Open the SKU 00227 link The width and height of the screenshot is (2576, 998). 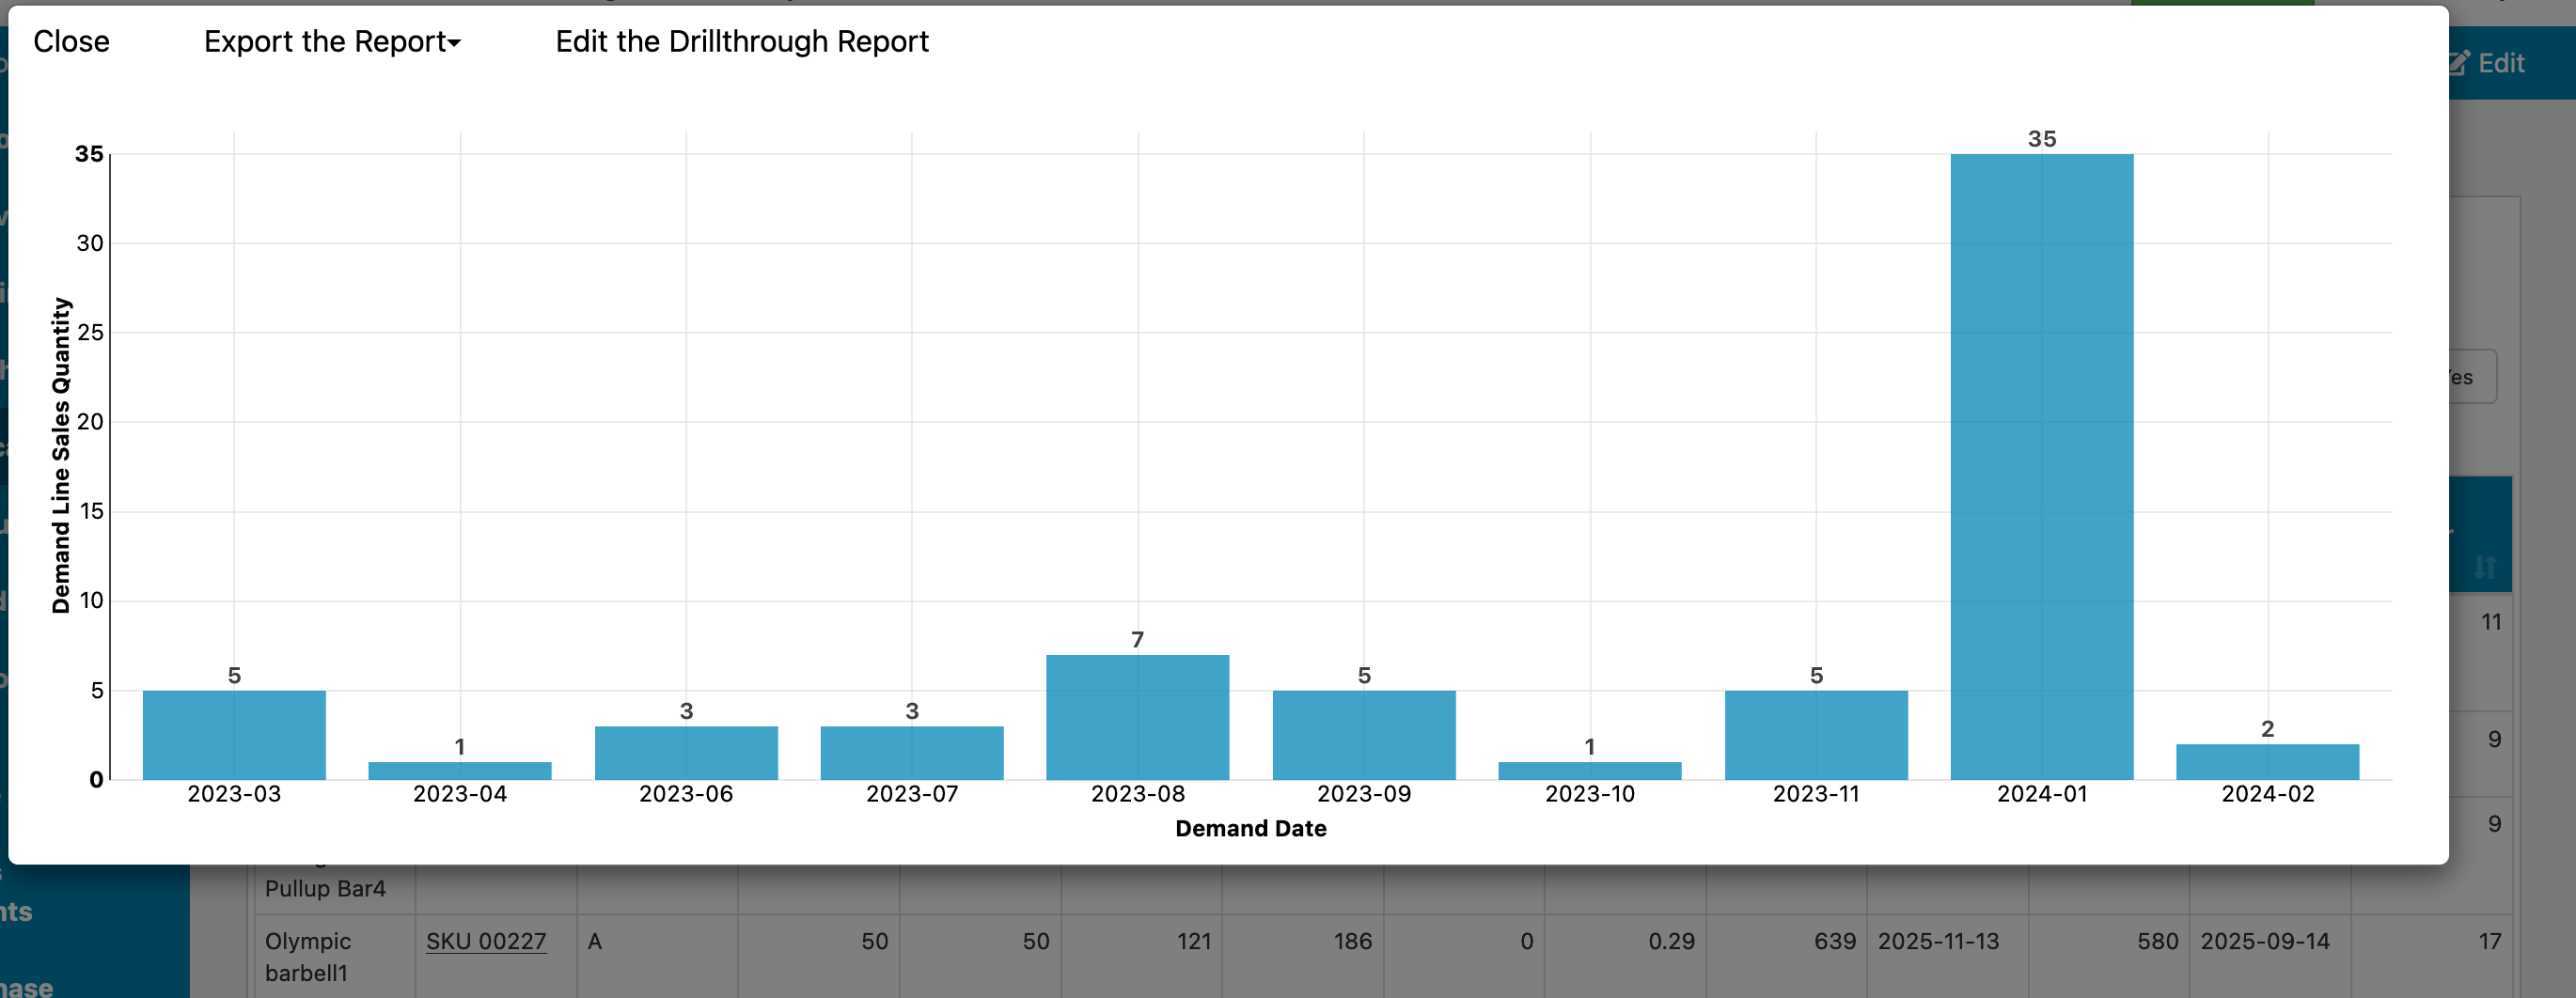click(x=486, y=941)
